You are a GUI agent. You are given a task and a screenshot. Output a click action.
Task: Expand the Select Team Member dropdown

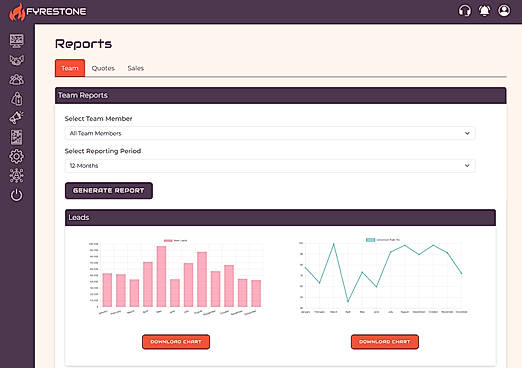[270, 133]
